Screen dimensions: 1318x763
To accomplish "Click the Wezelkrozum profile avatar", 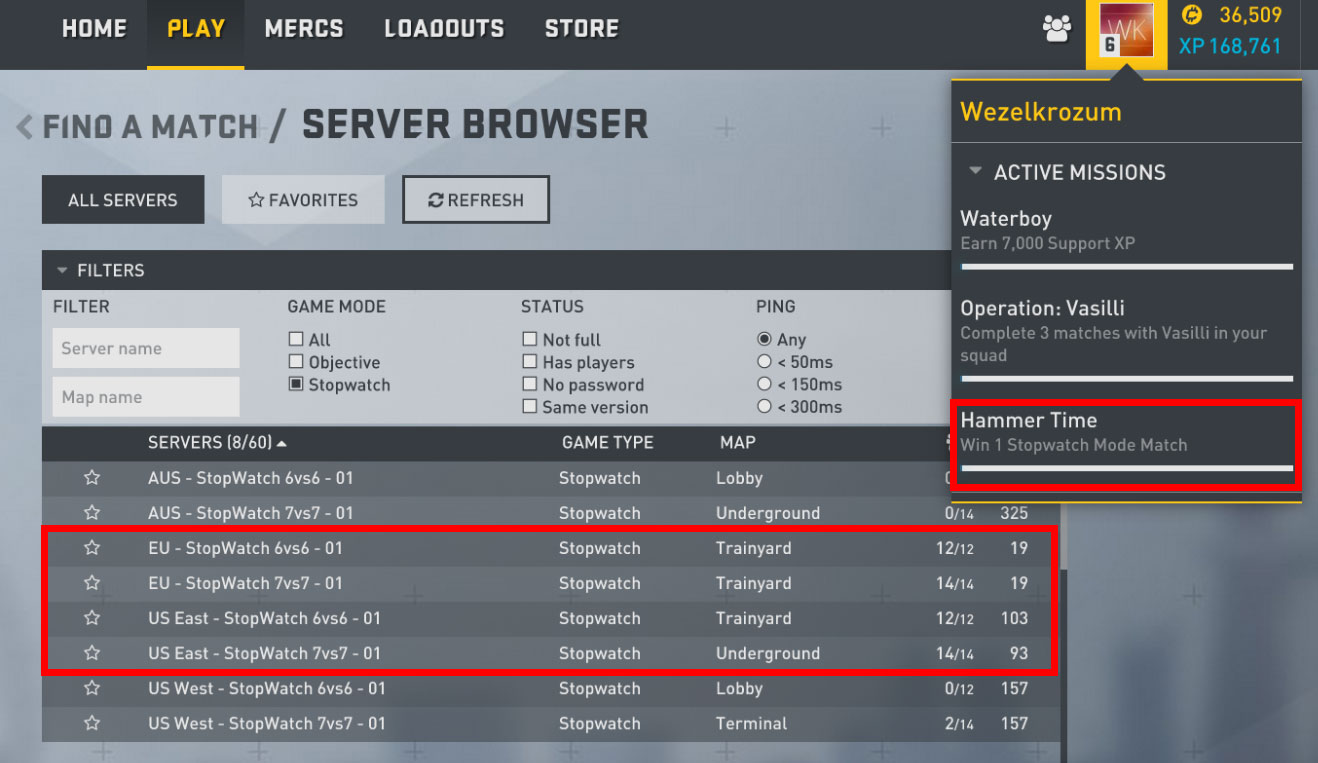I will (x=1126, y=32).
